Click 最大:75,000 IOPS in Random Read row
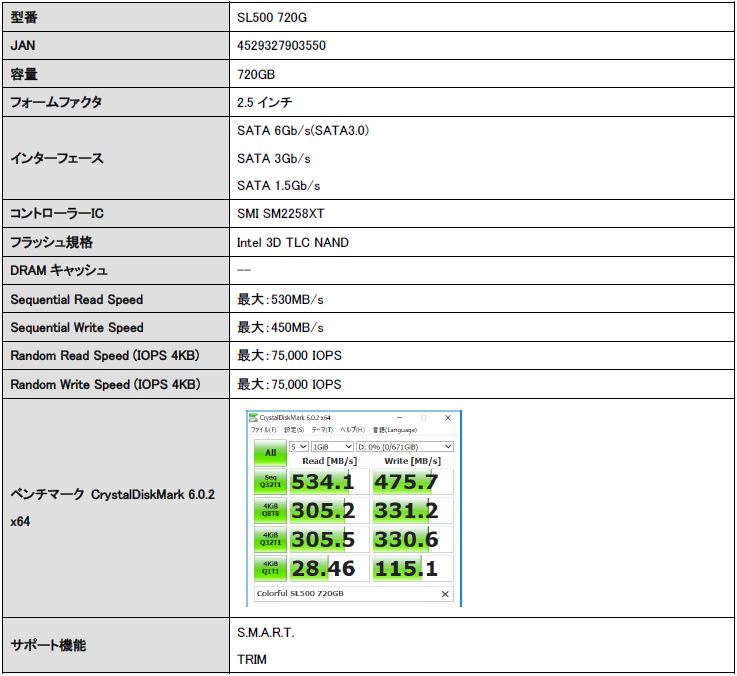Viewport: 737px width, 676px height. (x=289, y=355)
